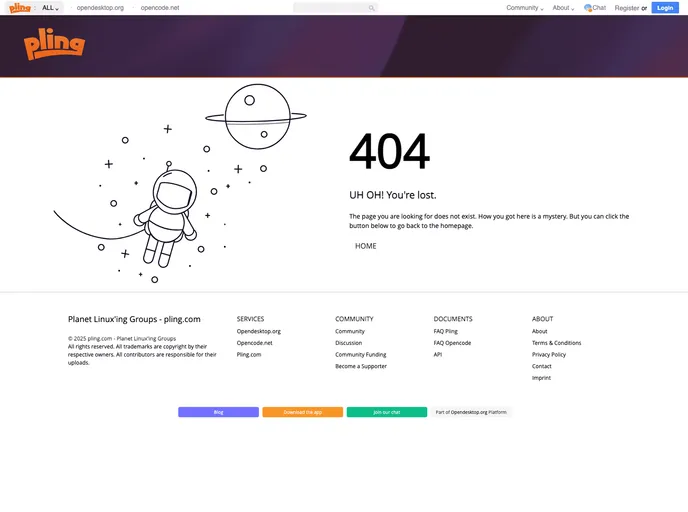Open the Contact footer link
This screenshot has width=688, height=512.
[541, 366]
